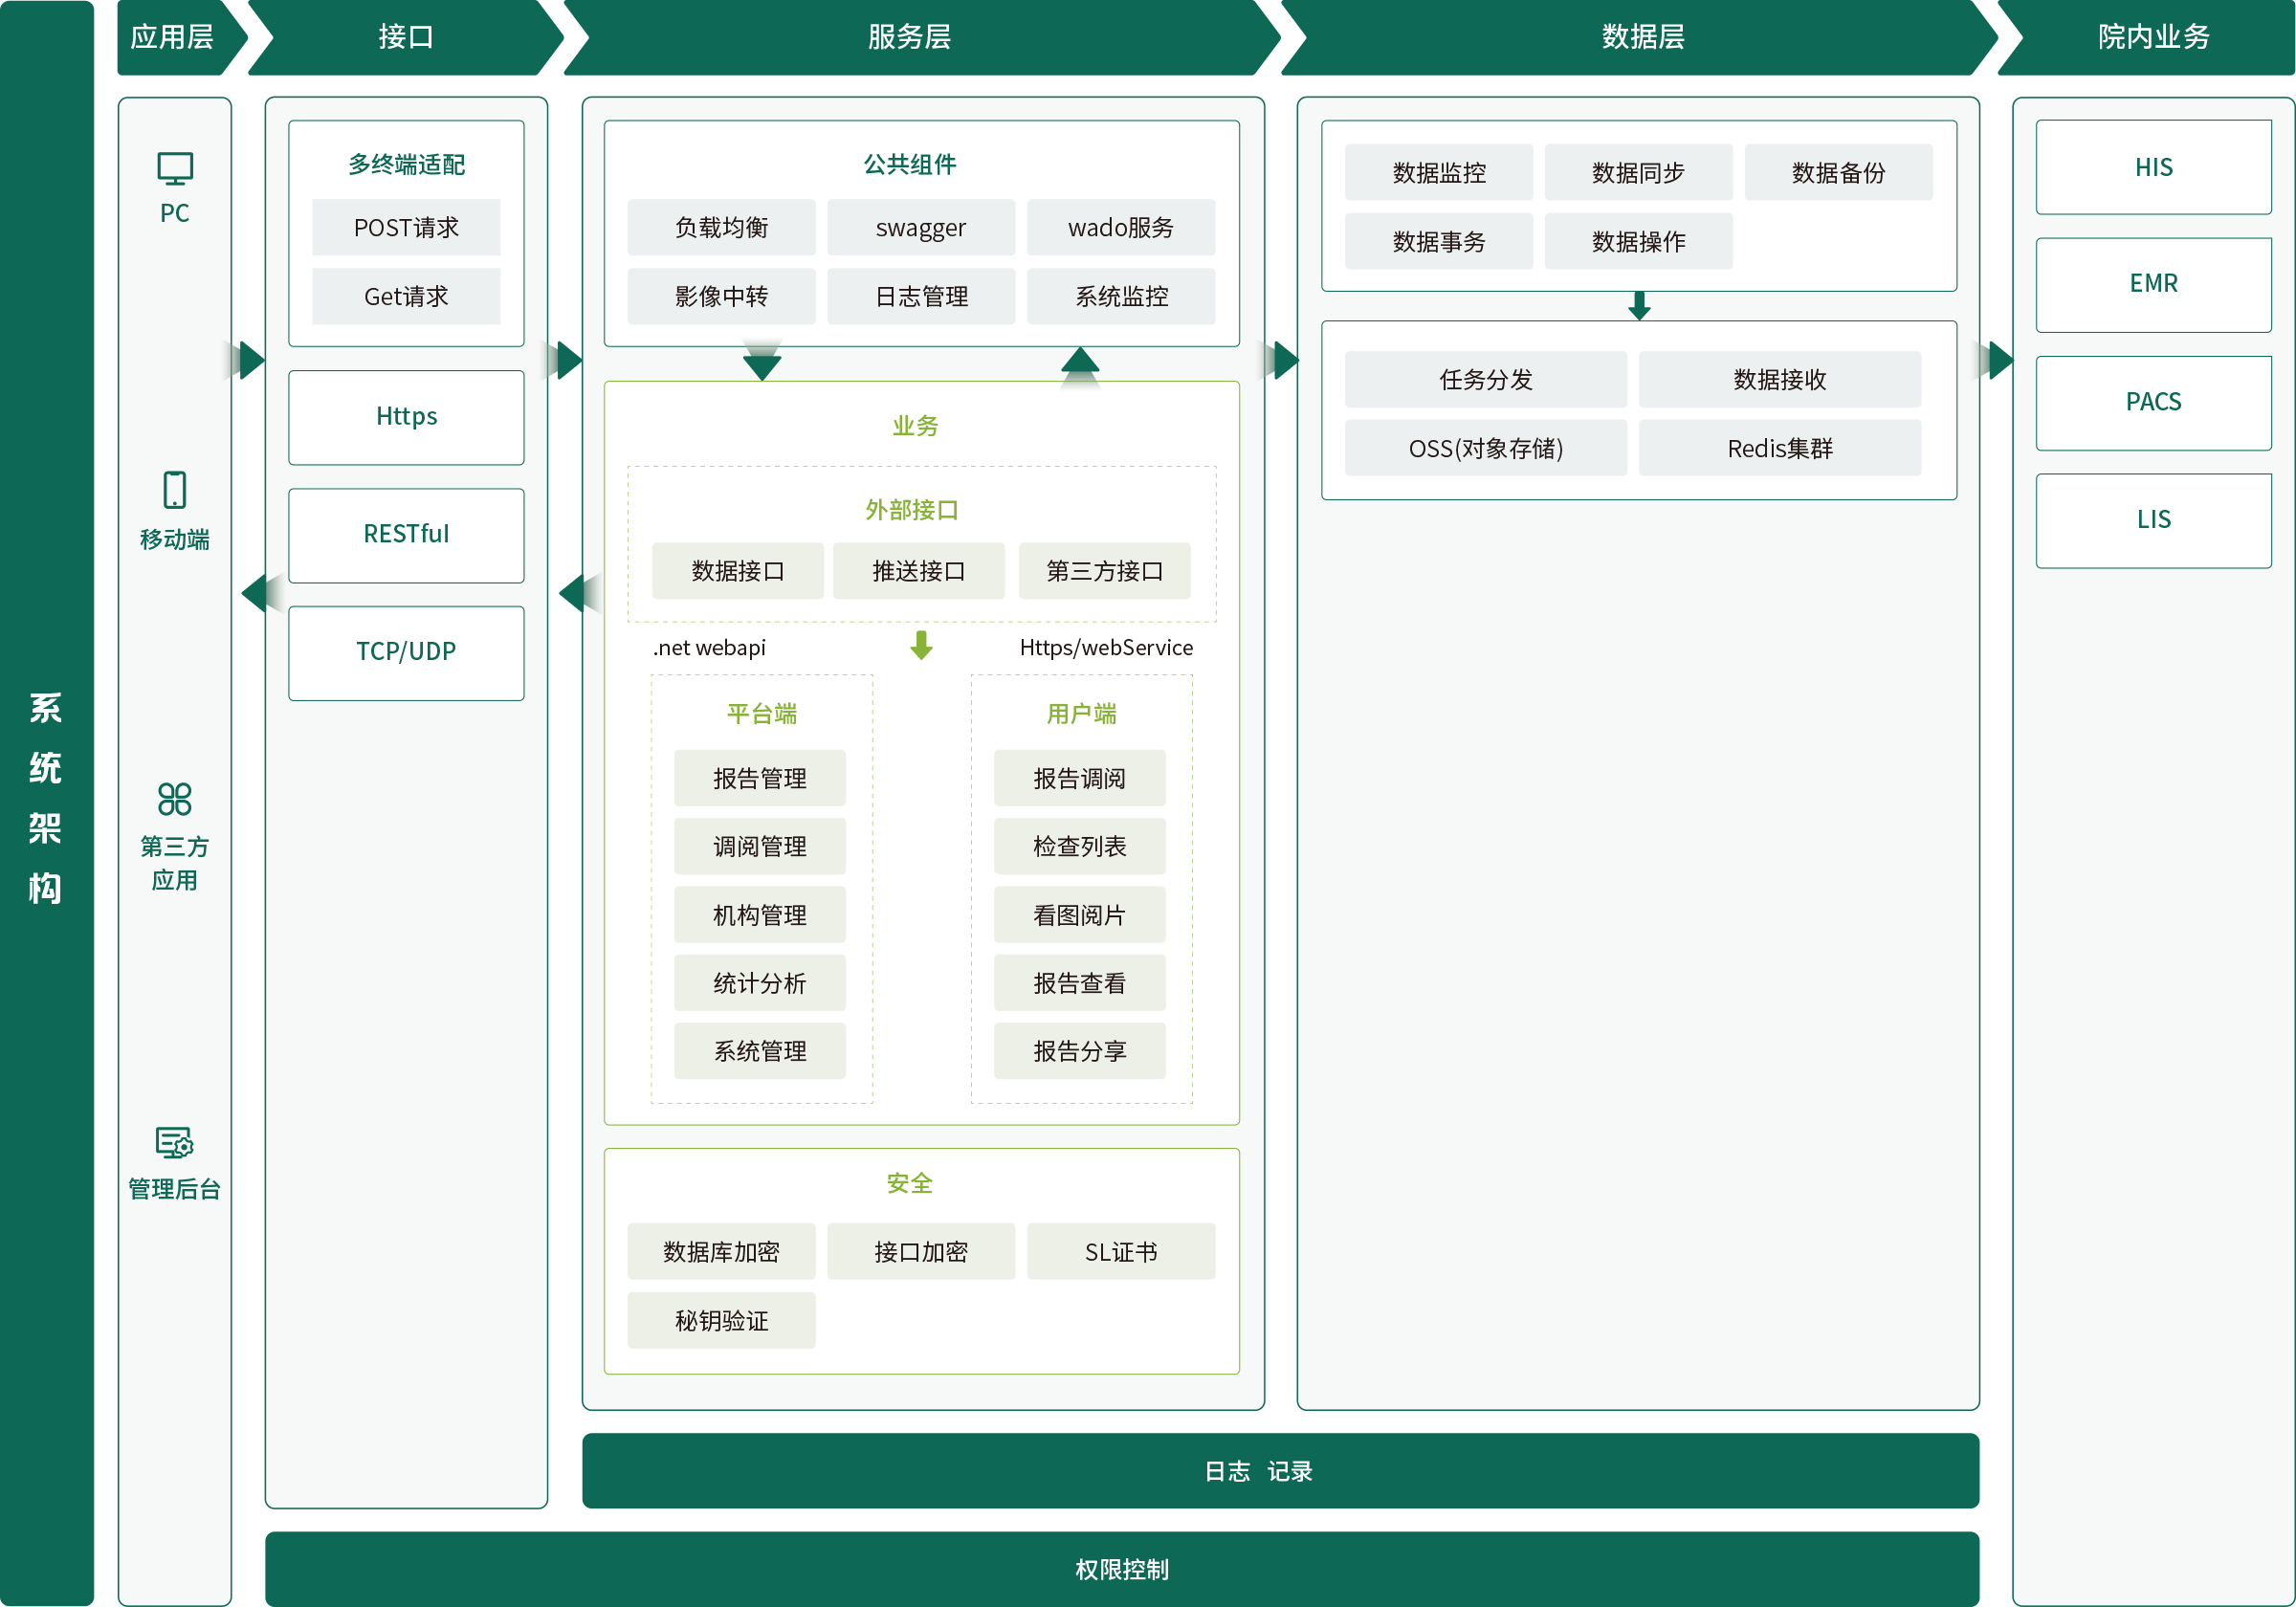Click the PC monitor icon
The image size is (2296, 1607).
pyautogui.click(x=175, y=169)
